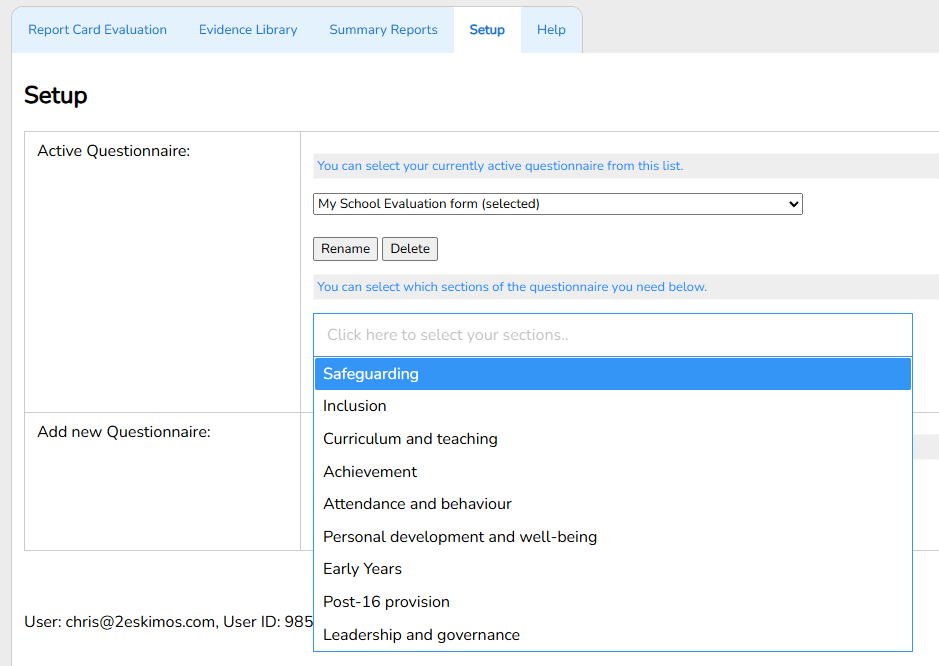Expand the active questionnaire dropdown

coord(557,204)
